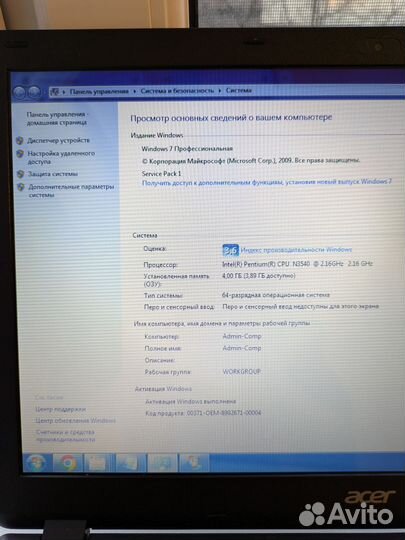405x540 pixels.
Task: Open 'Дополнительные параметры системы' link
Action: point(71,191)
